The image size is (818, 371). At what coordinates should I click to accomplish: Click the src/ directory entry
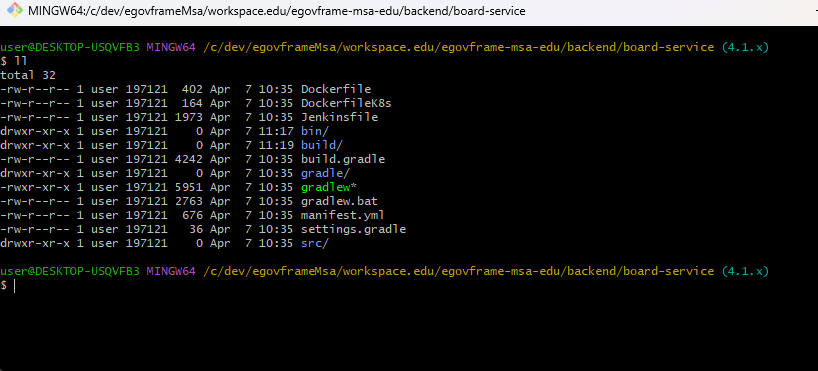[315, 243]
